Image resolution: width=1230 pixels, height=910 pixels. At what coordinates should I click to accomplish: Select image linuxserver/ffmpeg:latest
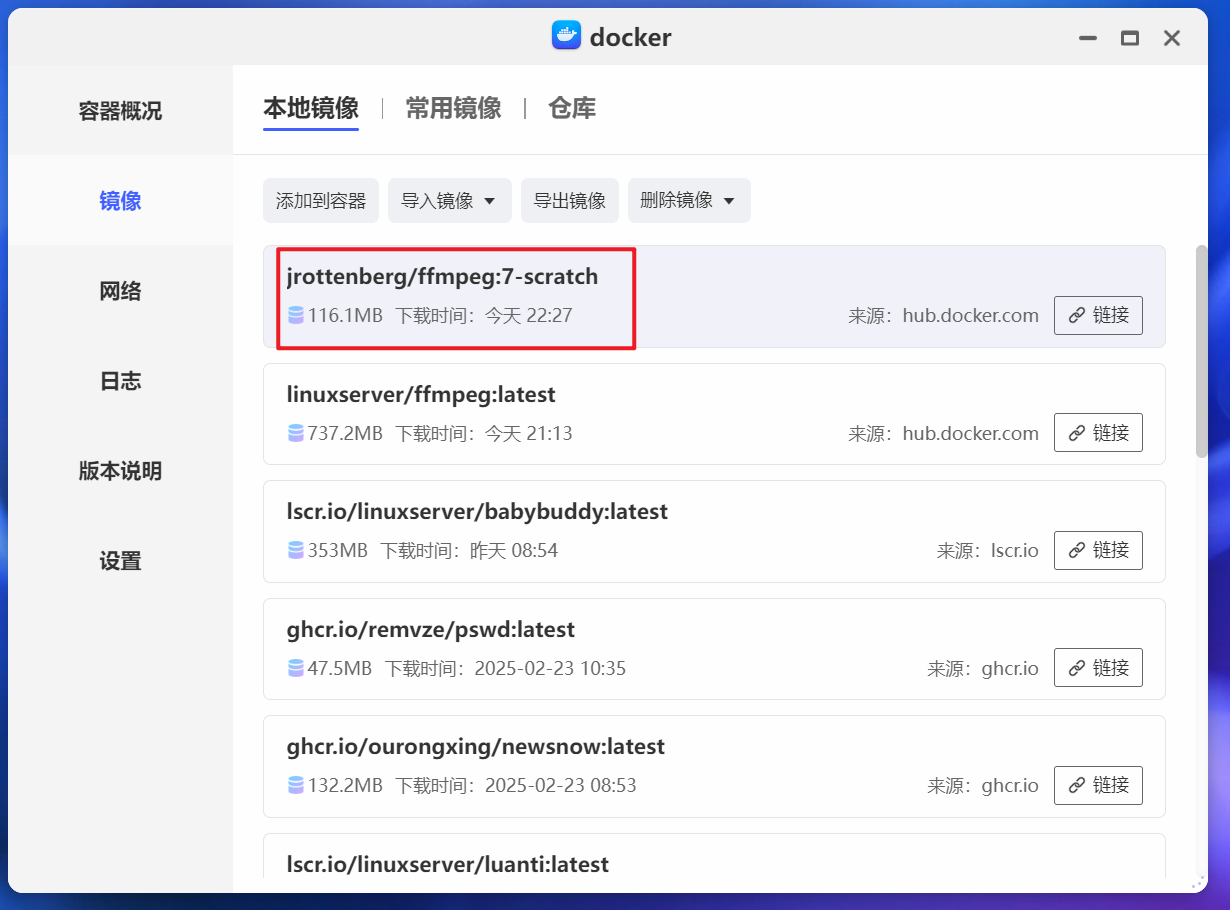(x=714, y=414)
